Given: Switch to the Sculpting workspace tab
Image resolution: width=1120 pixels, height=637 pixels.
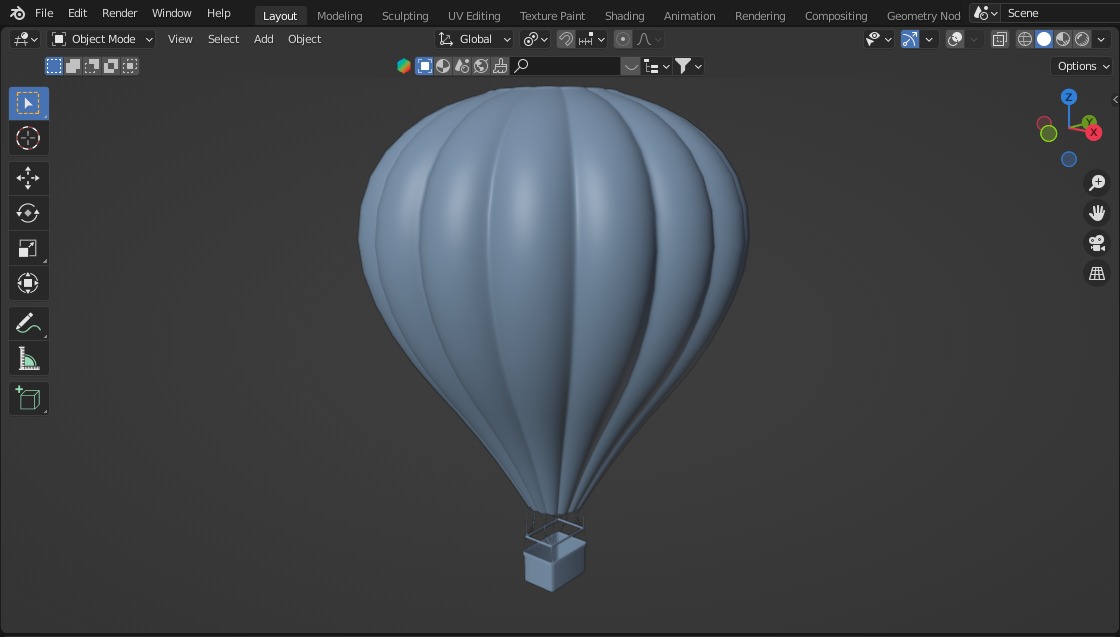Looking at the screenshot, I should [x=405, y=16].
